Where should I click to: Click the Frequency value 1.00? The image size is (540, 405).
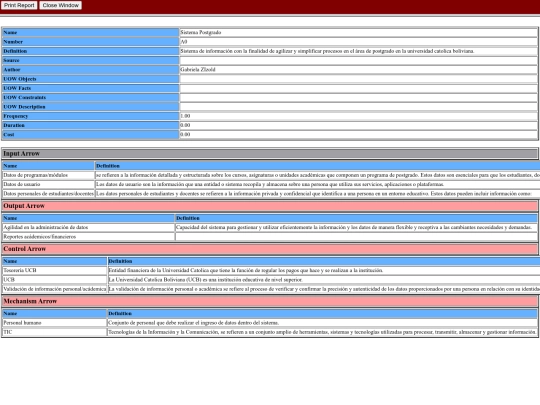pos(185,116)
